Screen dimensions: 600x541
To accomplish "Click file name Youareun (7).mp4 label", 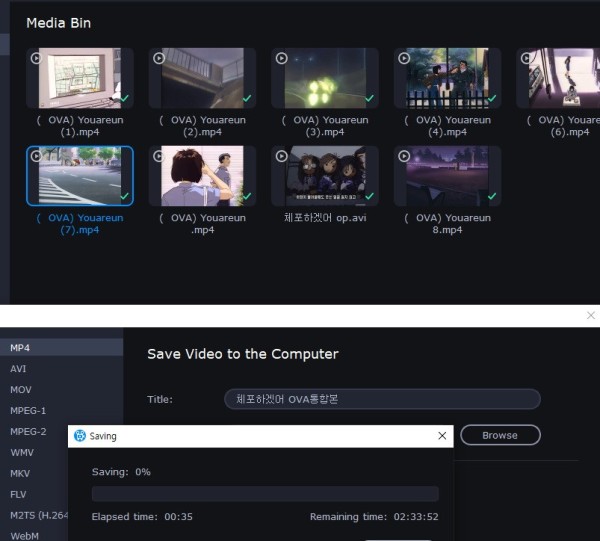I will coord(80,224).
